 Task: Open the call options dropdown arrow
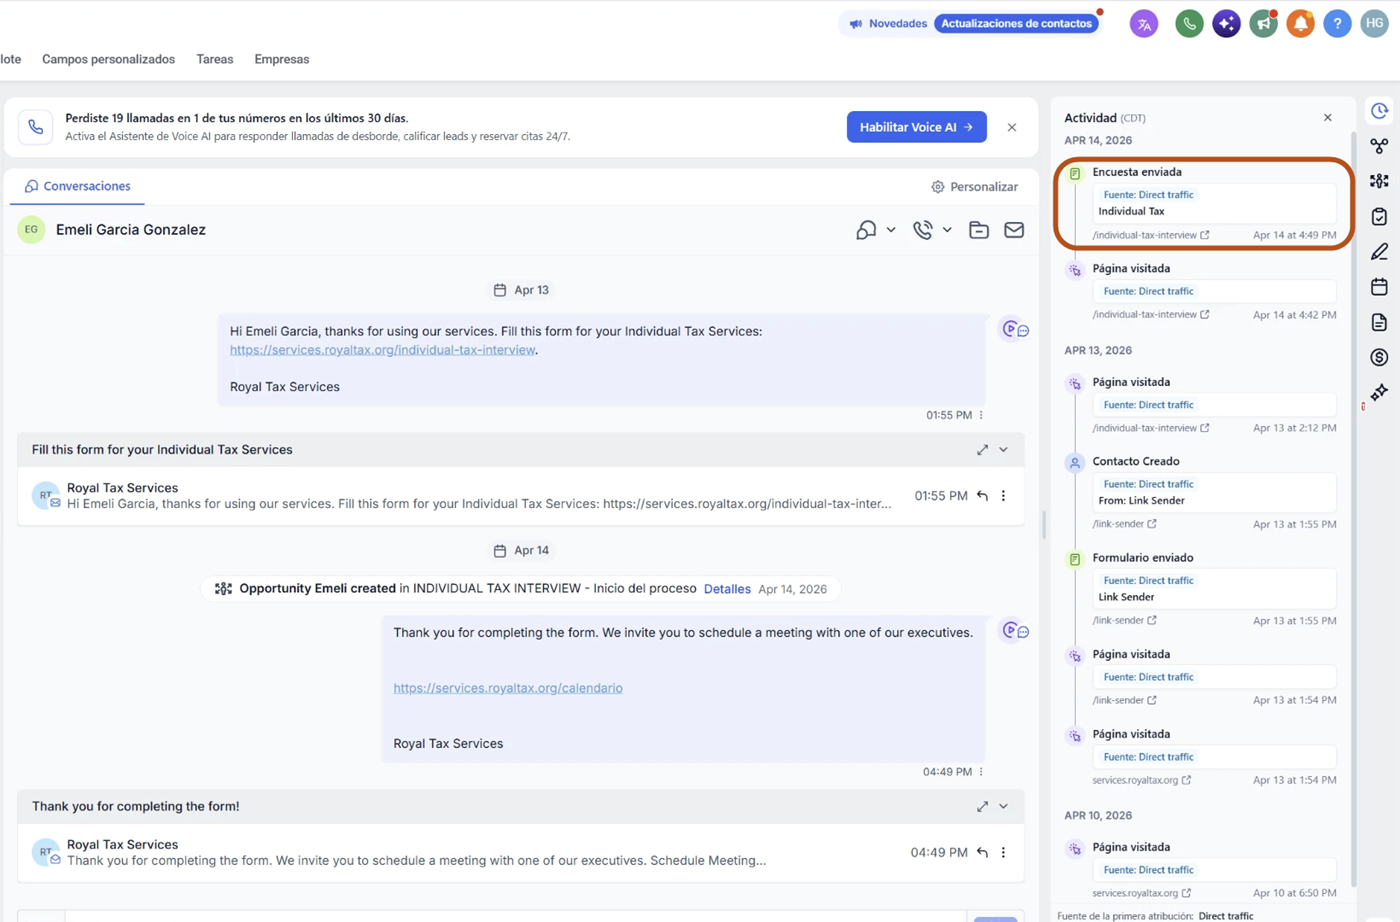click(947, 230)
